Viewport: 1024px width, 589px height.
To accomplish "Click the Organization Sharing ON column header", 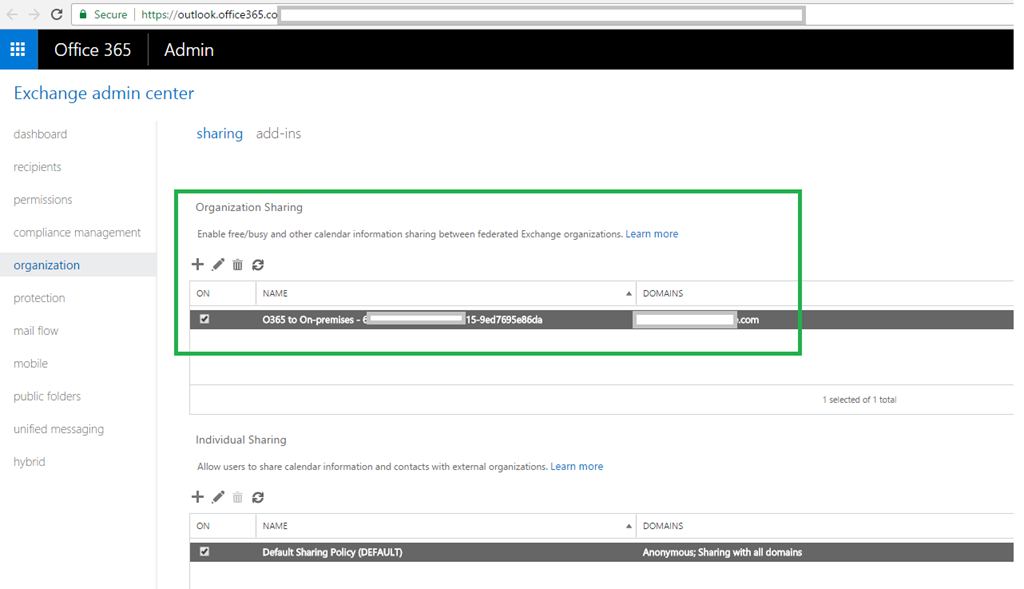I will coord(203,293).
